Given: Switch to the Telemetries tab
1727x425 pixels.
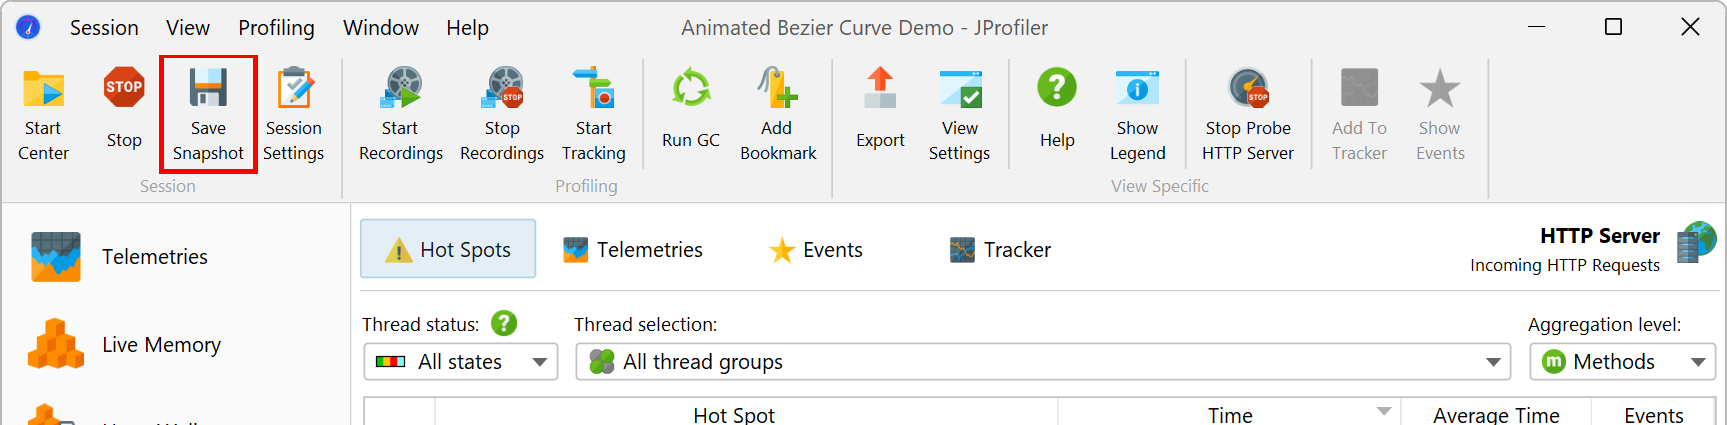Looking at the screenshot, I should (x=634, y=250).
